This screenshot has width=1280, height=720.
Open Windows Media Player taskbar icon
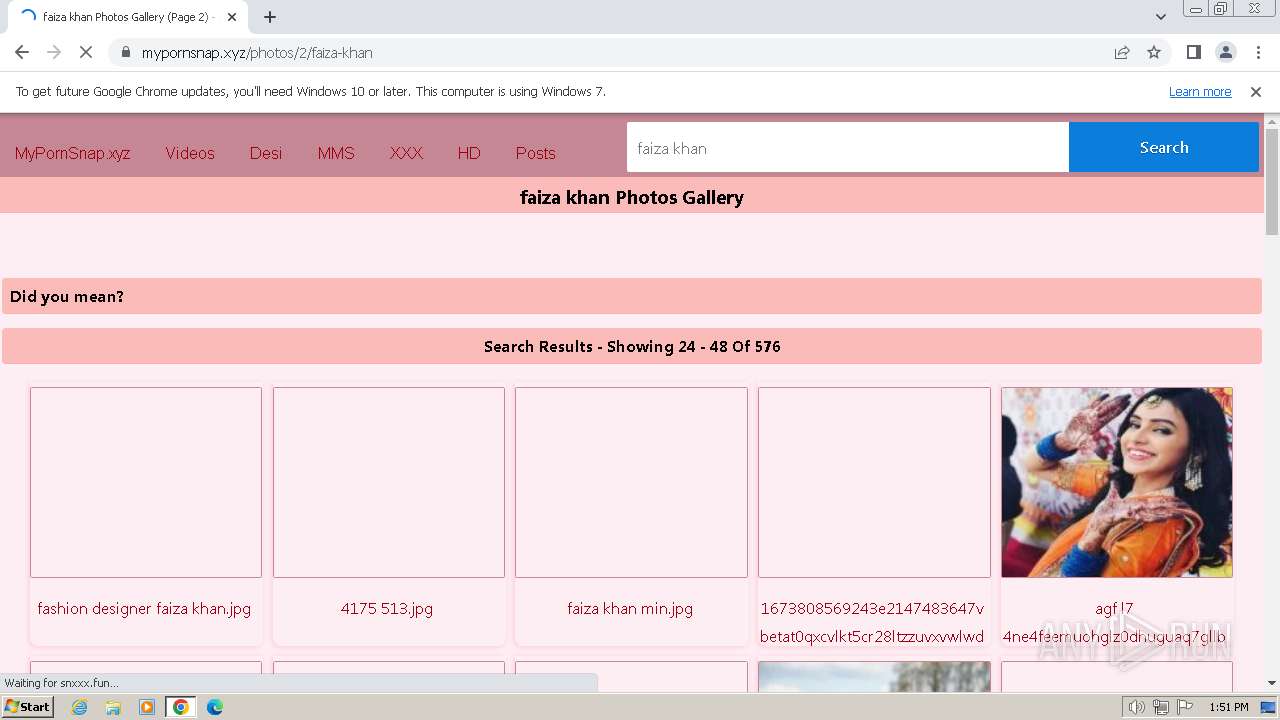point(147,707)
